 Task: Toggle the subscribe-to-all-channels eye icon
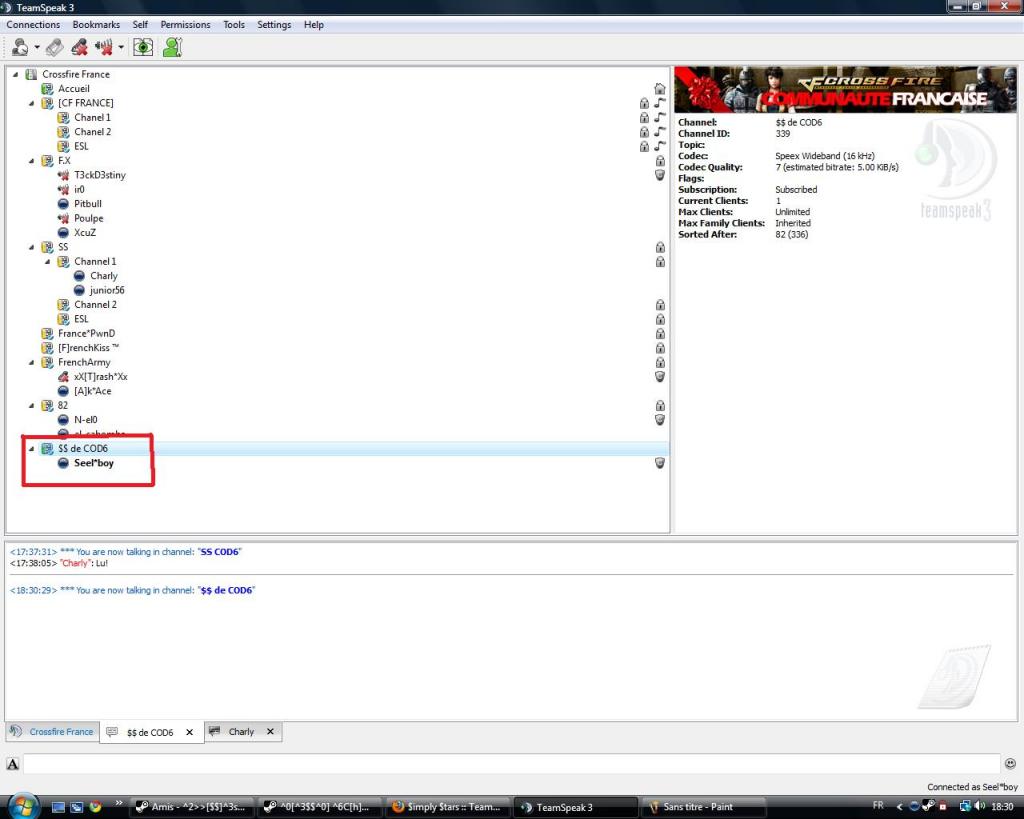pos(143,47)
